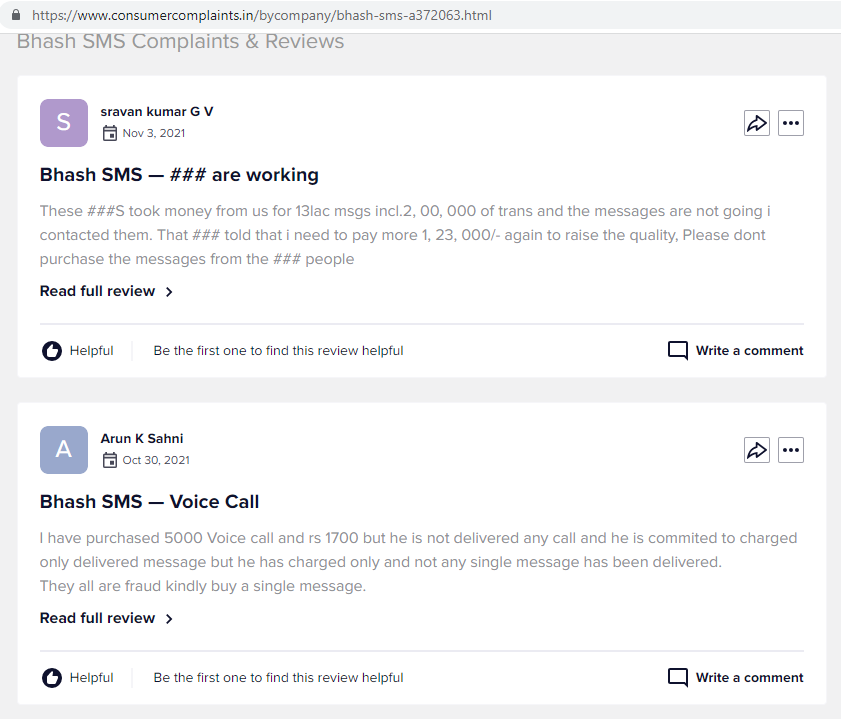Expand chevron next to sravan's Read full review
Image resolution: width=845 pixels, height=719 pixels.
169,292
